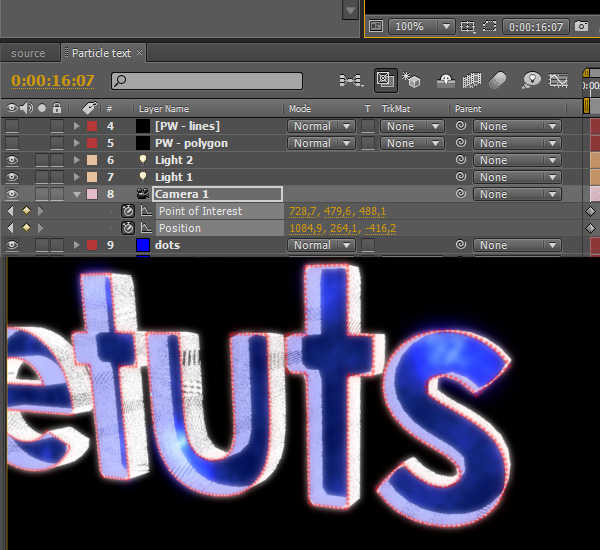Open the brainstorm lightbulb button
This screenshot has height=550, width=600.
tap(532, 80)
